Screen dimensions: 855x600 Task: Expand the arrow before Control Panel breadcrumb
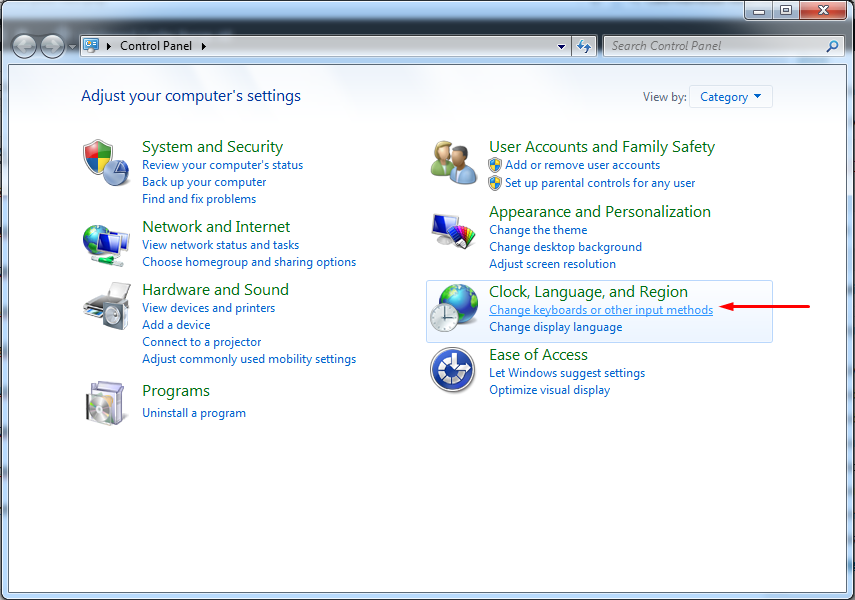coord(109,46)
